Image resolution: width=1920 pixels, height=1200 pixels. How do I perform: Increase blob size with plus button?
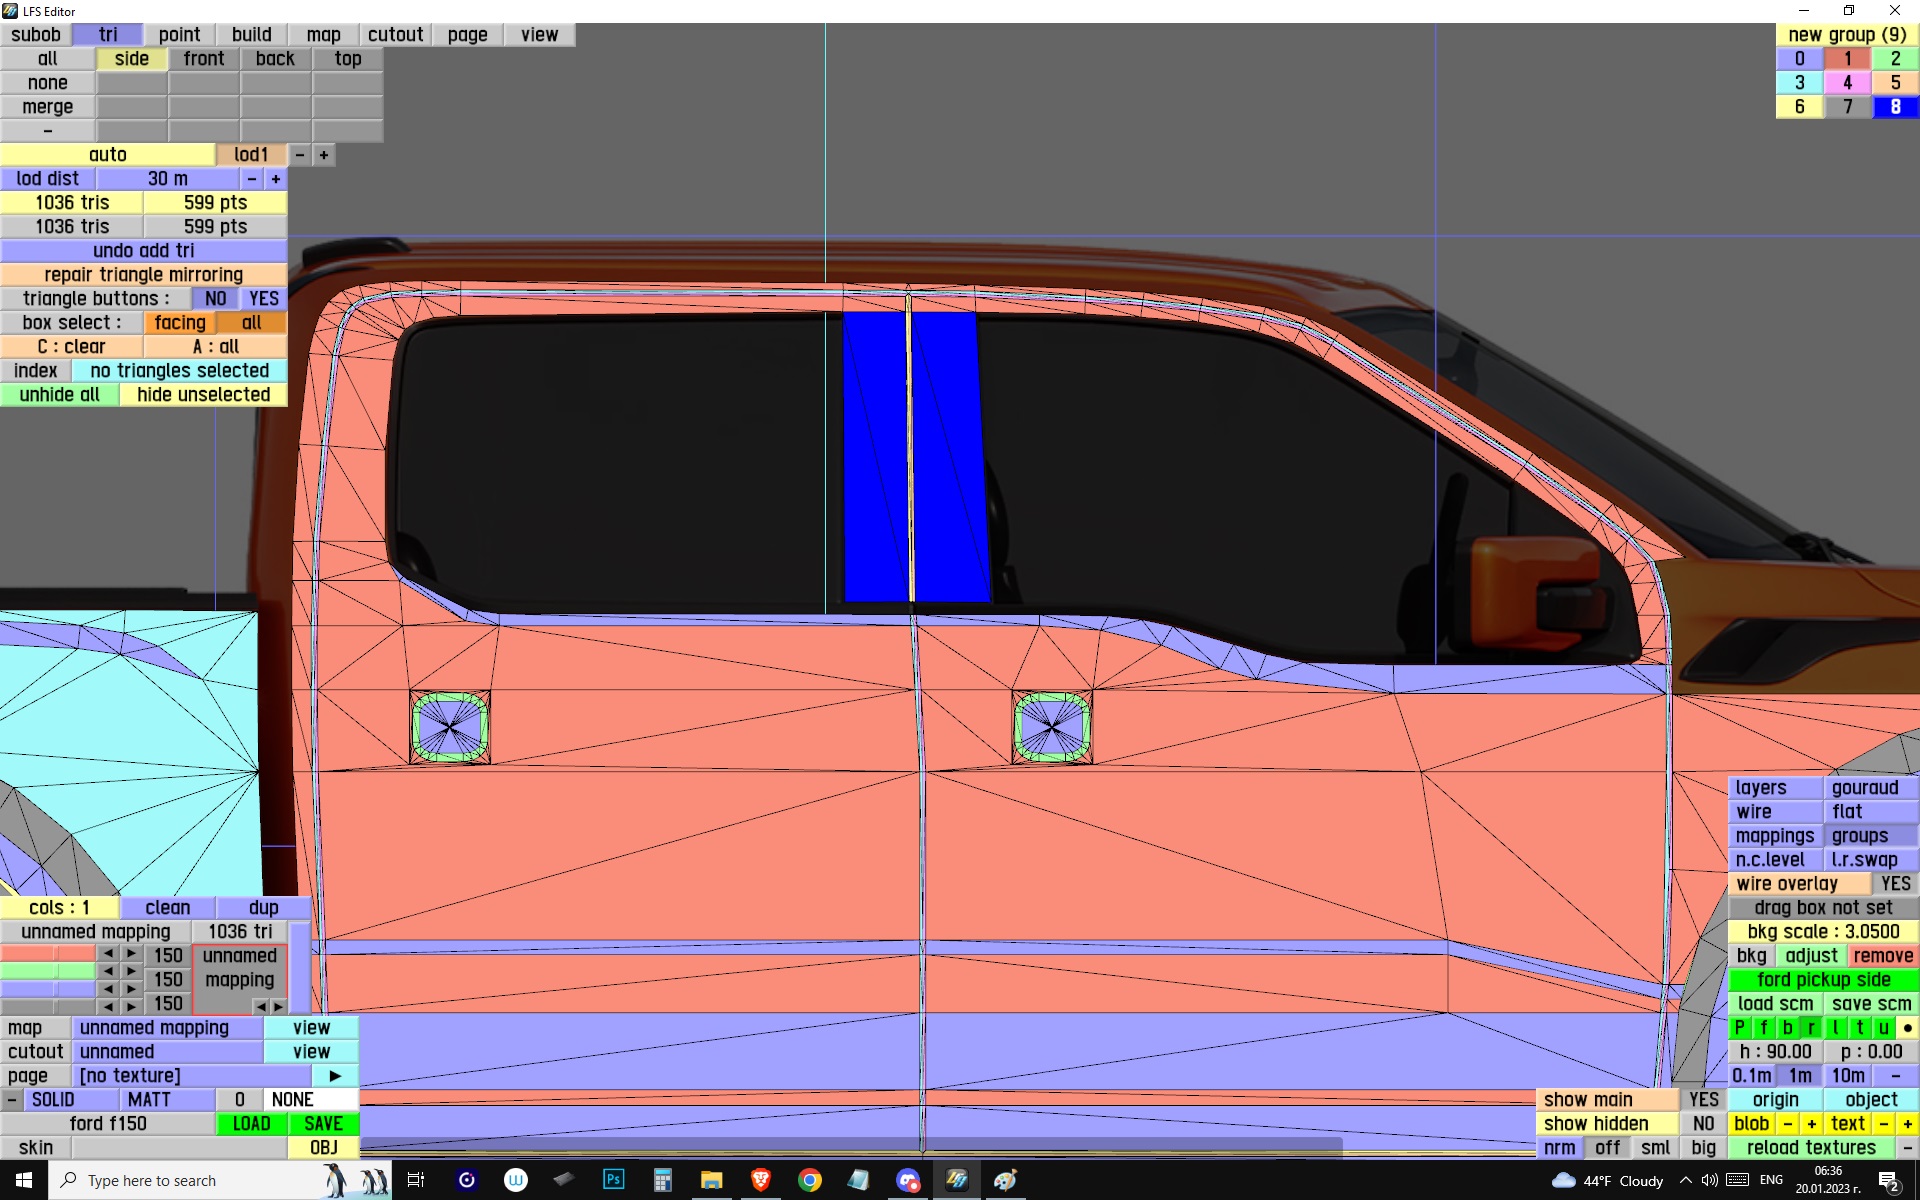point(1811,1123)
